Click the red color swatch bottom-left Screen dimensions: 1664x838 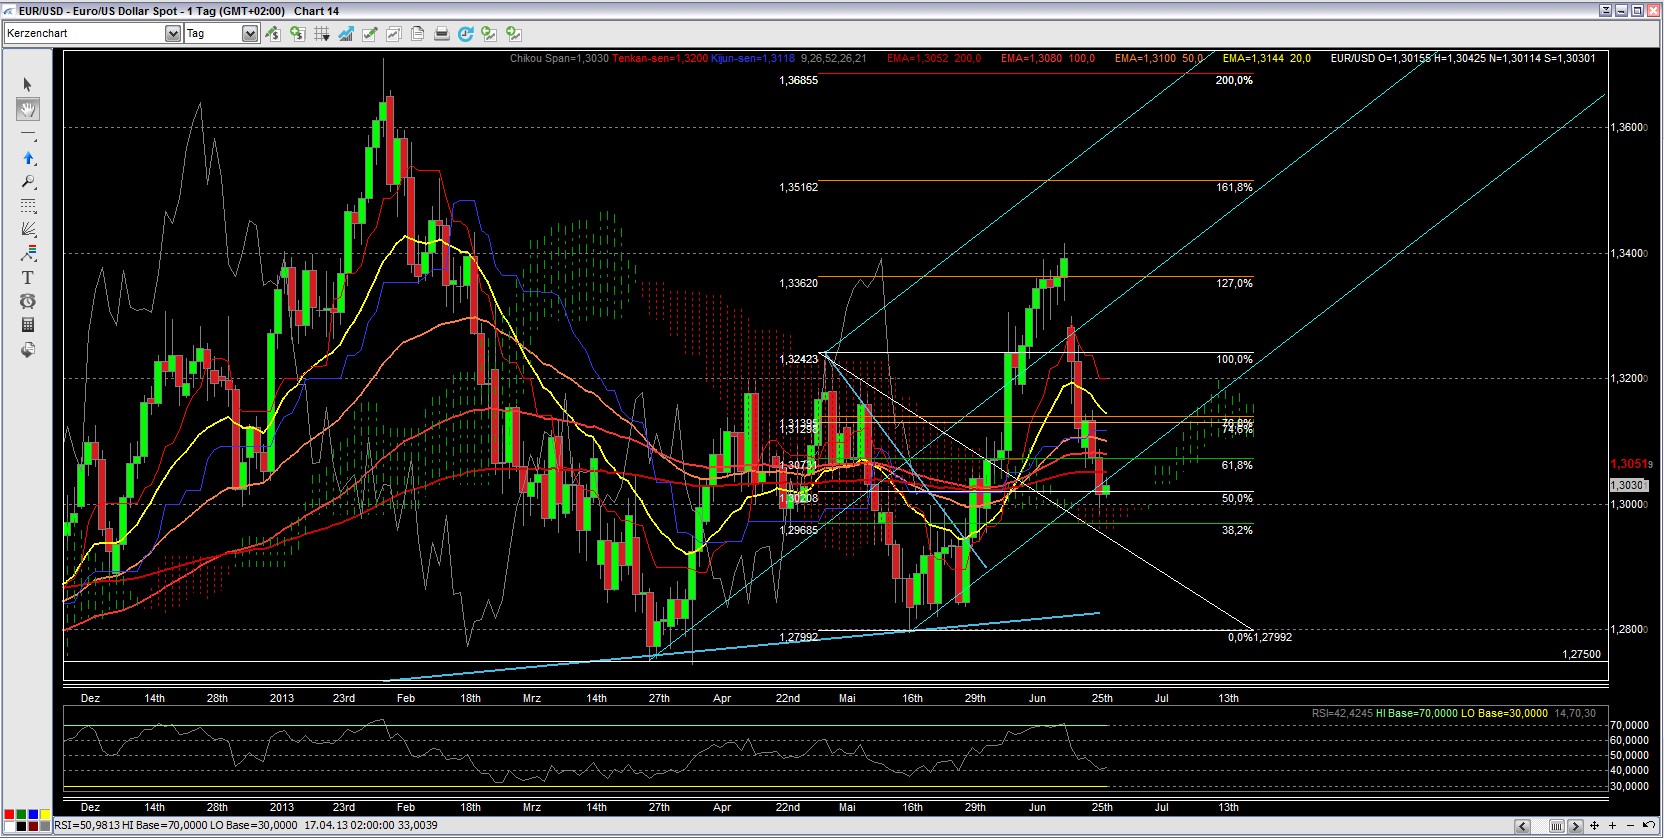tap(9, 815)
